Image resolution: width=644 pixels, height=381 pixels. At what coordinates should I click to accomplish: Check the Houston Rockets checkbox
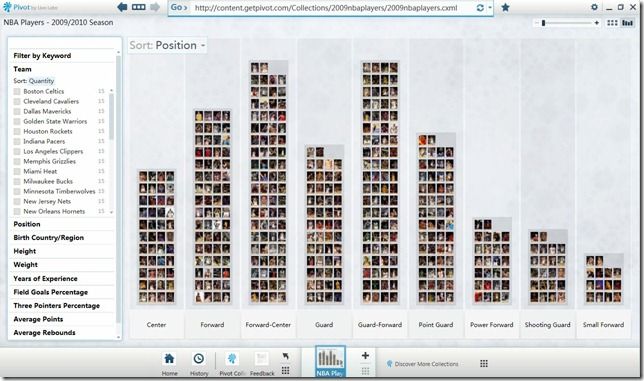(17, 131)
